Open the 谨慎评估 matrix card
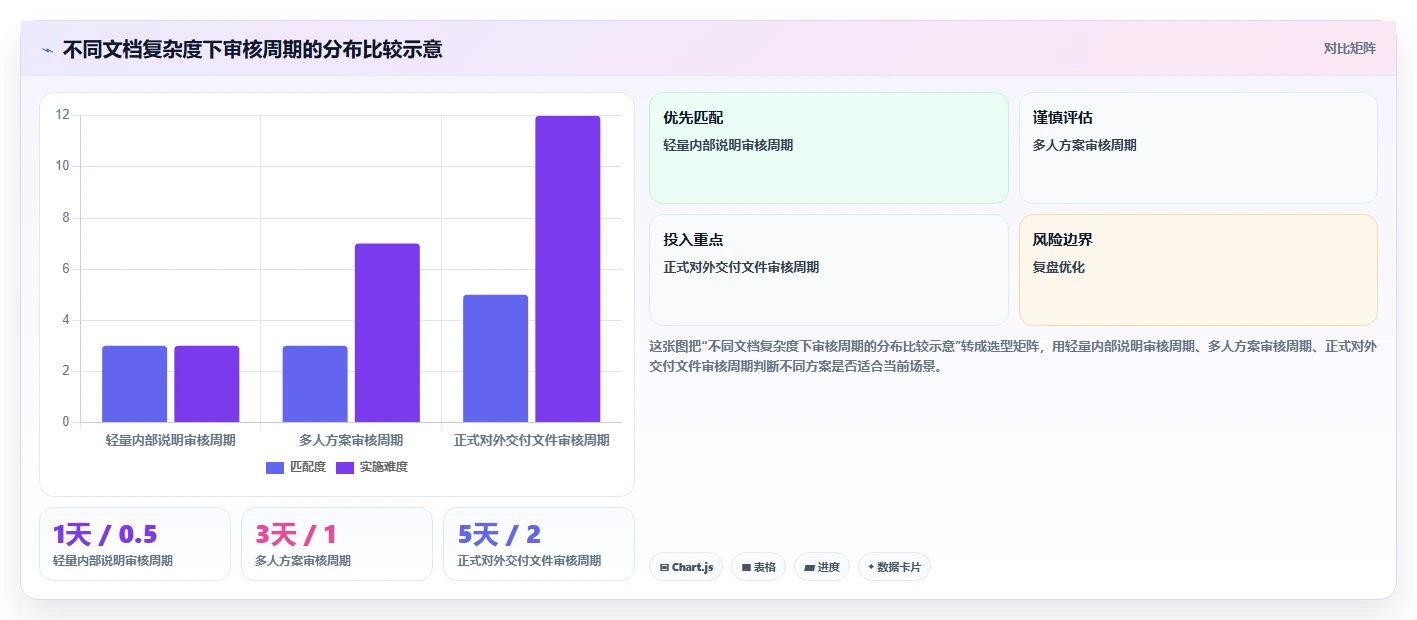Screen dimensions: 1417x620 click(x=1198, y=148)
